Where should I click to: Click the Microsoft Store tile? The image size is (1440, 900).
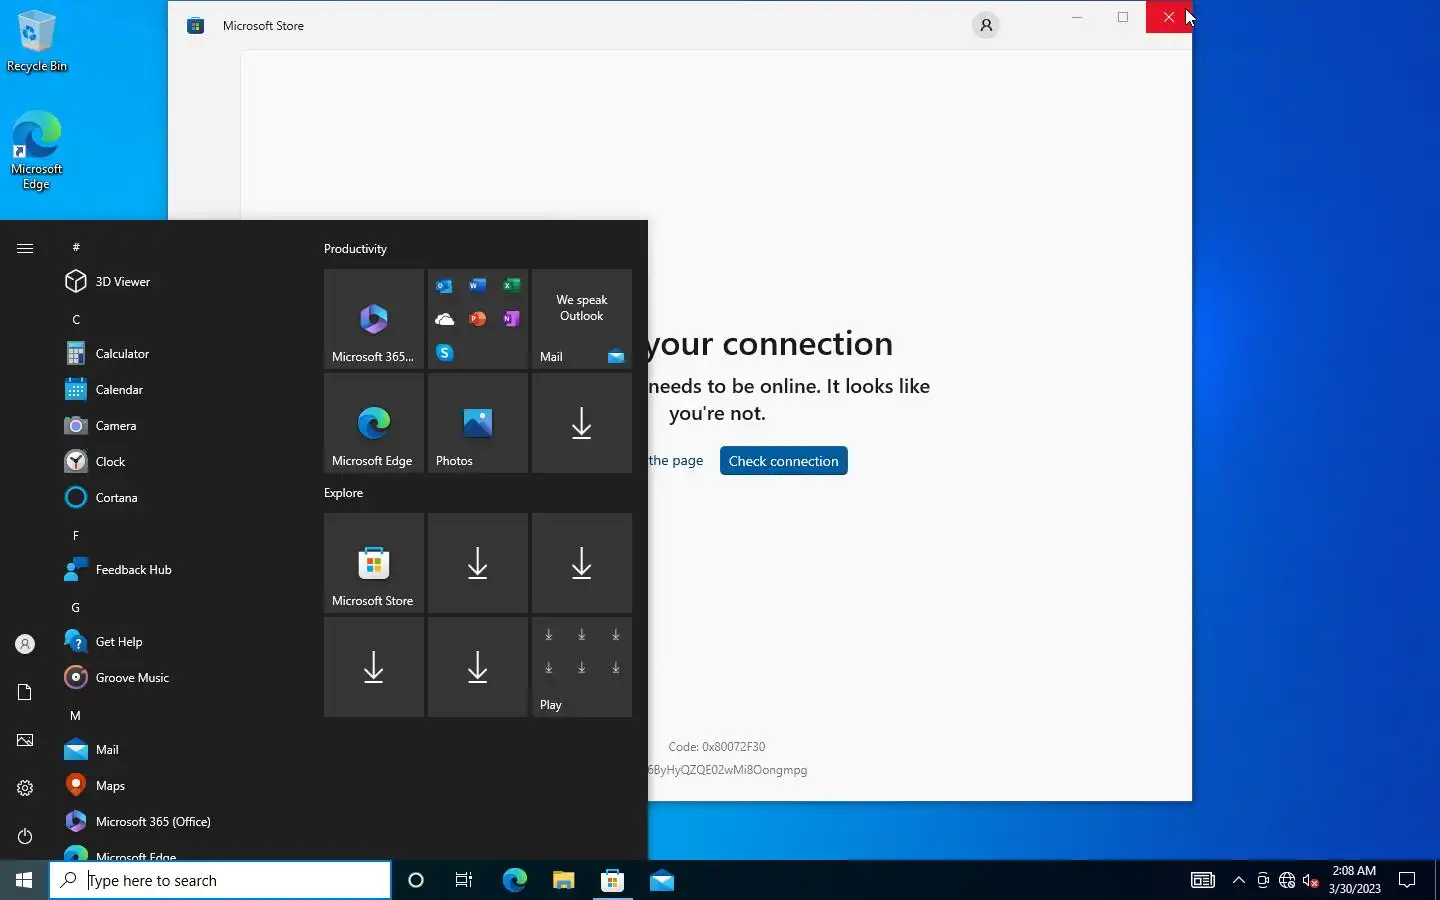click(x=374, y=563)
